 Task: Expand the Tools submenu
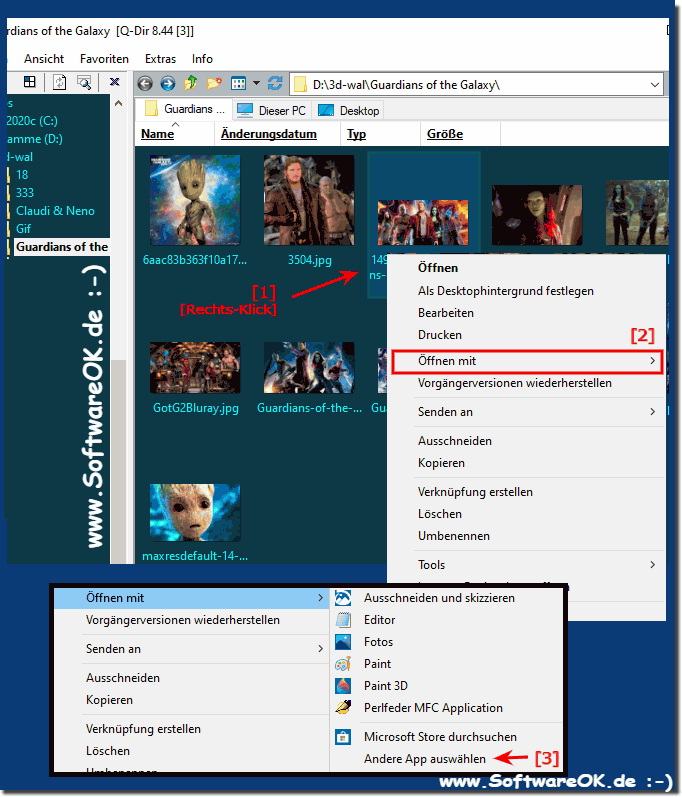(527, 565)
